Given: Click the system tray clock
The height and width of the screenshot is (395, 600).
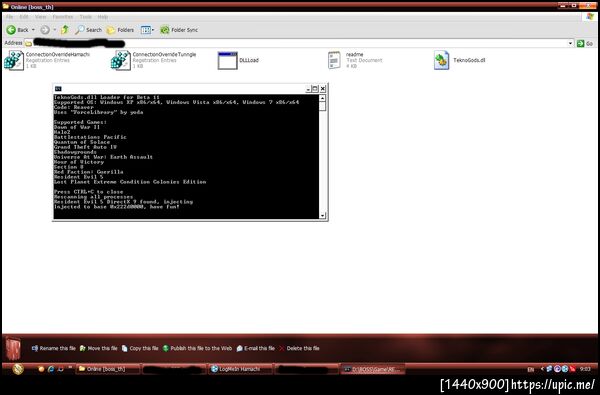Looking at the screenshot, I should pos(585,369).
